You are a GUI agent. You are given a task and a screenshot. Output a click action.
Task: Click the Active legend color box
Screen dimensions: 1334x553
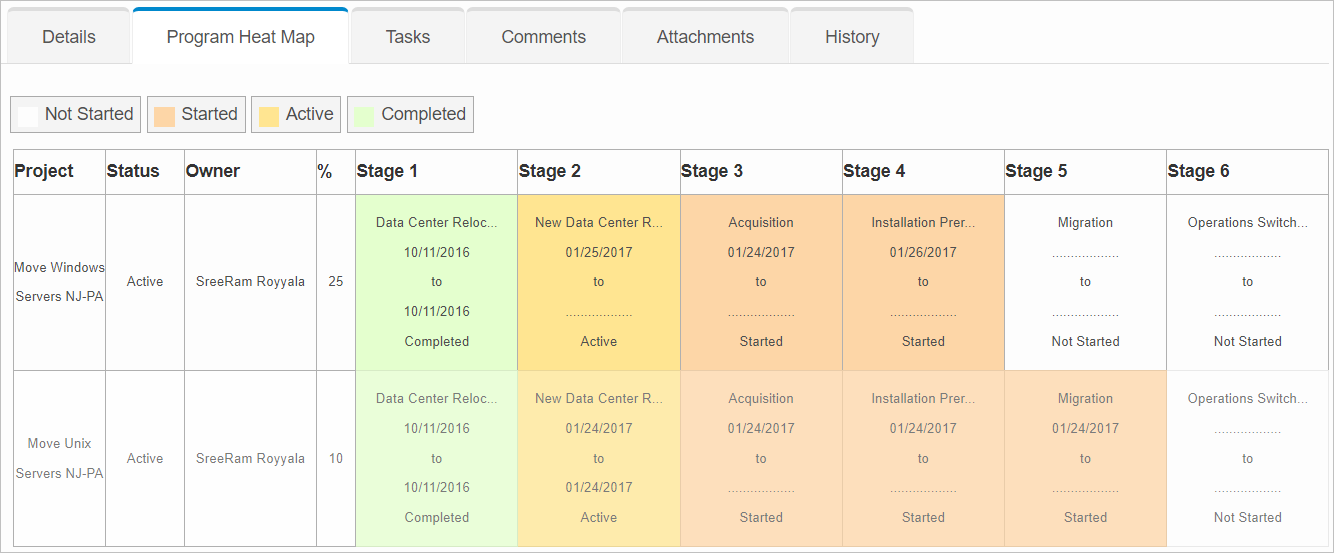[269, 115]
